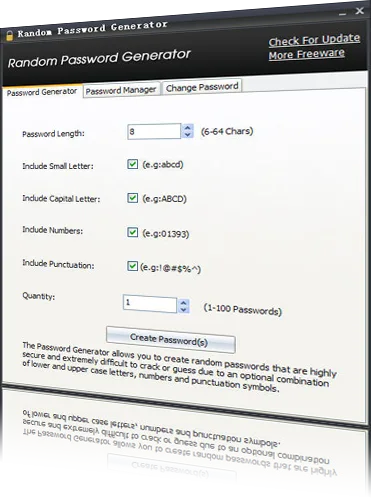Click the Create Password(s) button
The width and height of the screenshot is (371, 500).
171,340
